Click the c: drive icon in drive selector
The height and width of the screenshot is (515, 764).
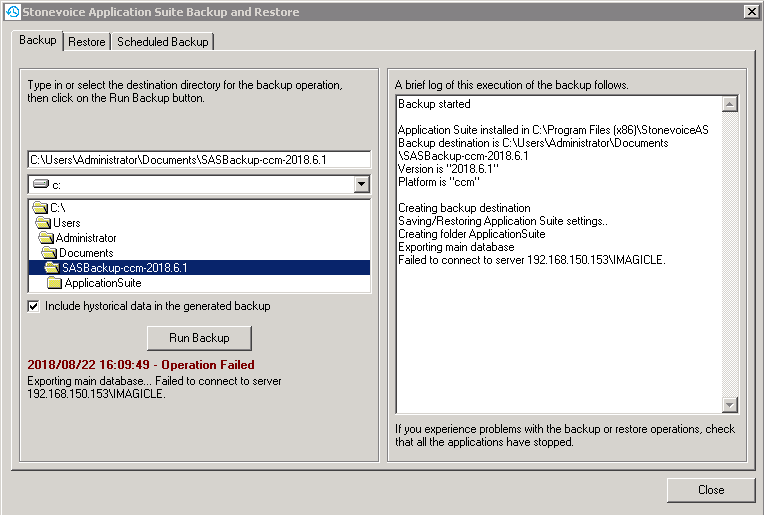41,186
